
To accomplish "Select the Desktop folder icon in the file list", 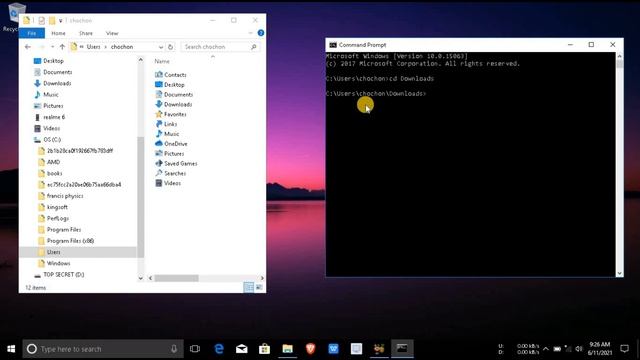I will pyautogui.click(x=159, y=84).
